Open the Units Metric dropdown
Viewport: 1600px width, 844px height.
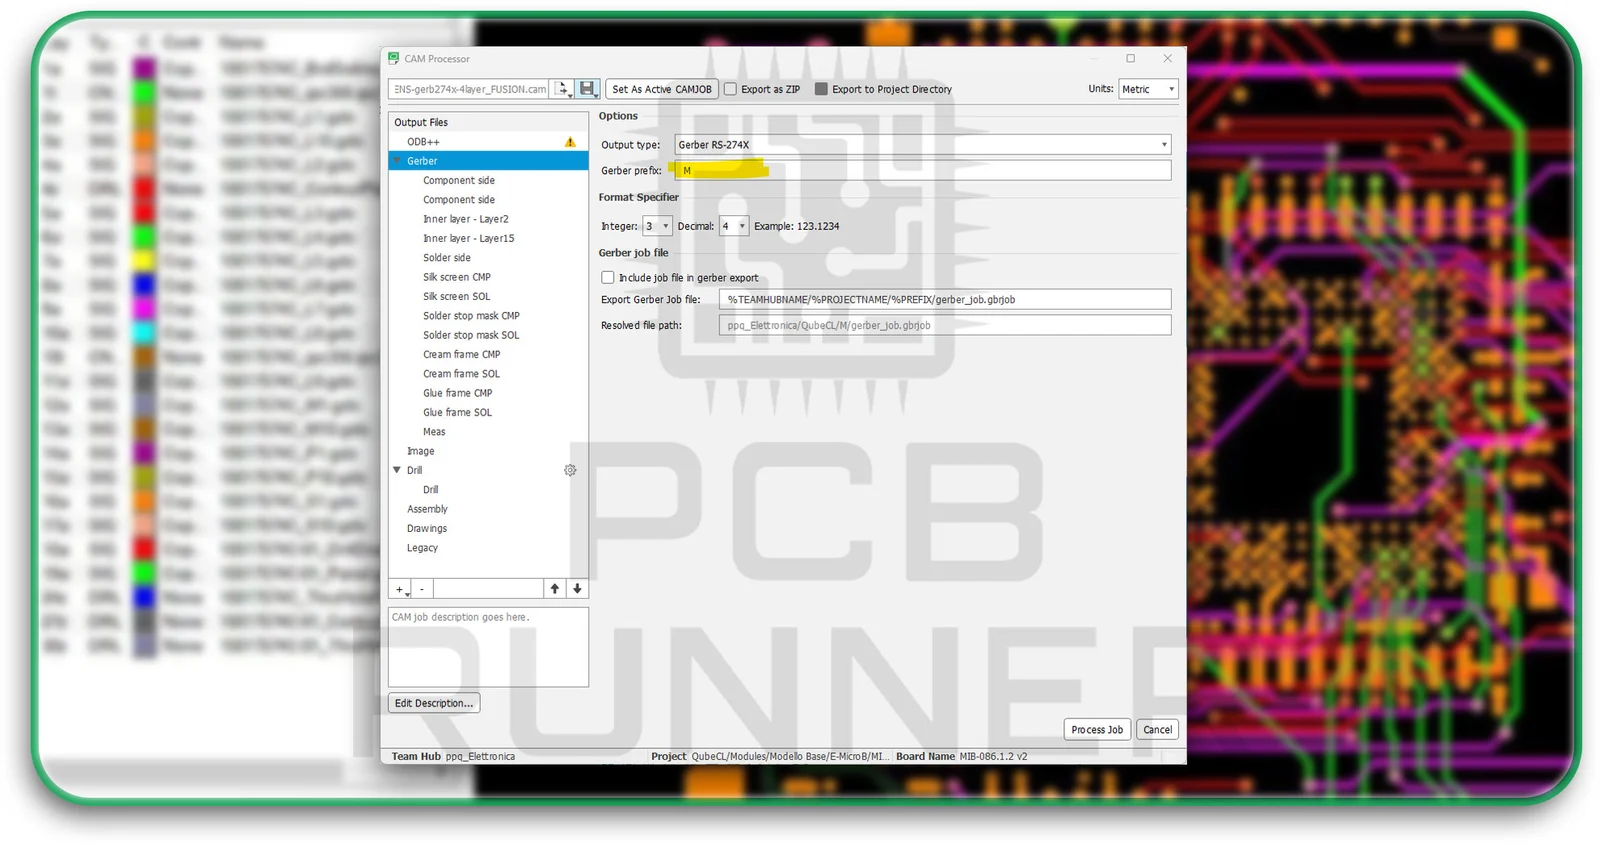click(1148, 89)
